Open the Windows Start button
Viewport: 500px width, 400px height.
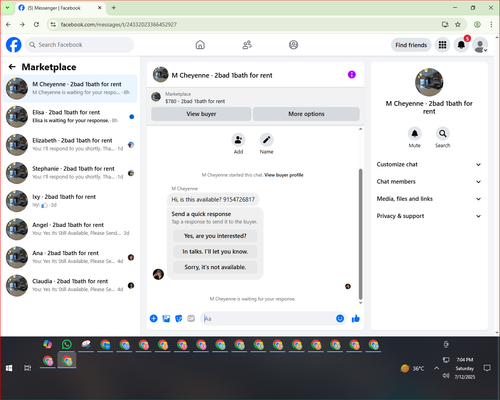[x=9, y=368]
